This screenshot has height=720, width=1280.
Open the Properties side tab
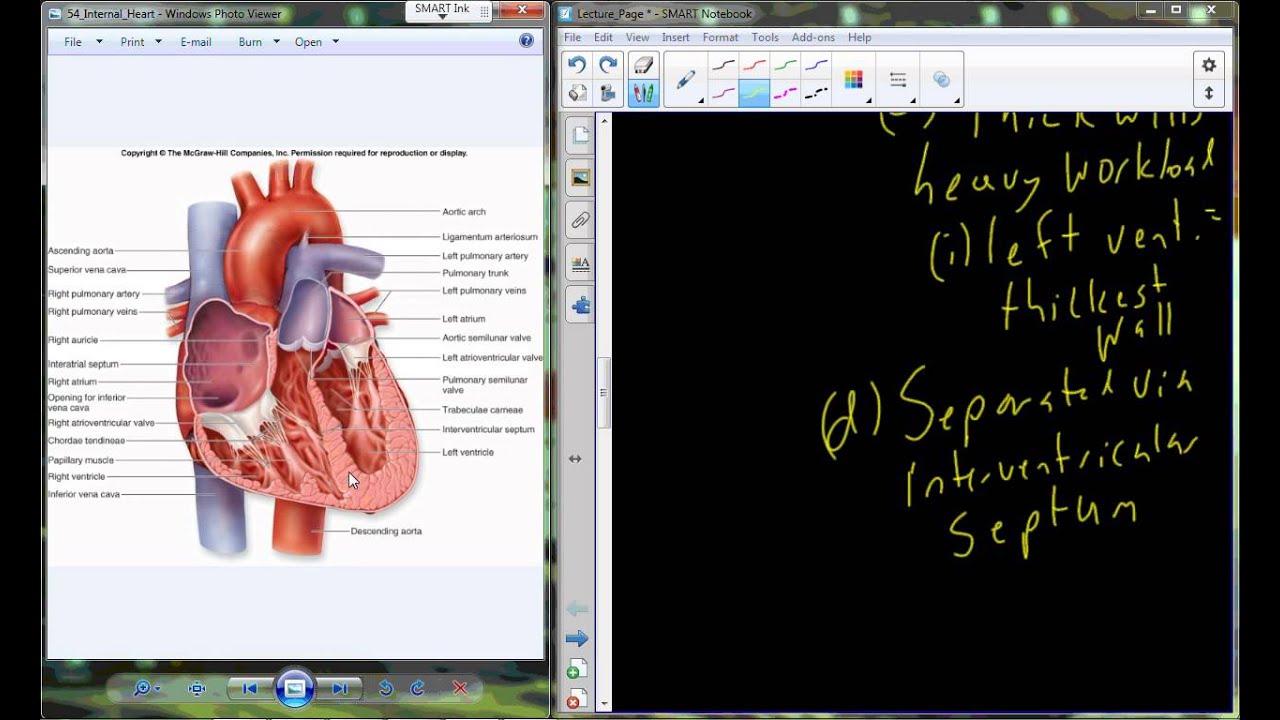580,264
